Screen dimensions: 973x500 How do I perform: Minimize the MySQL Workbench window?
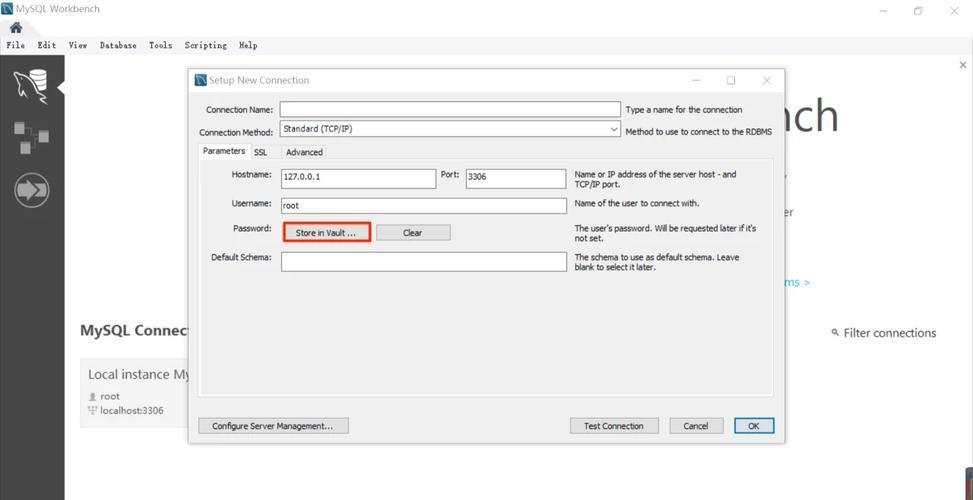point(884,11)
